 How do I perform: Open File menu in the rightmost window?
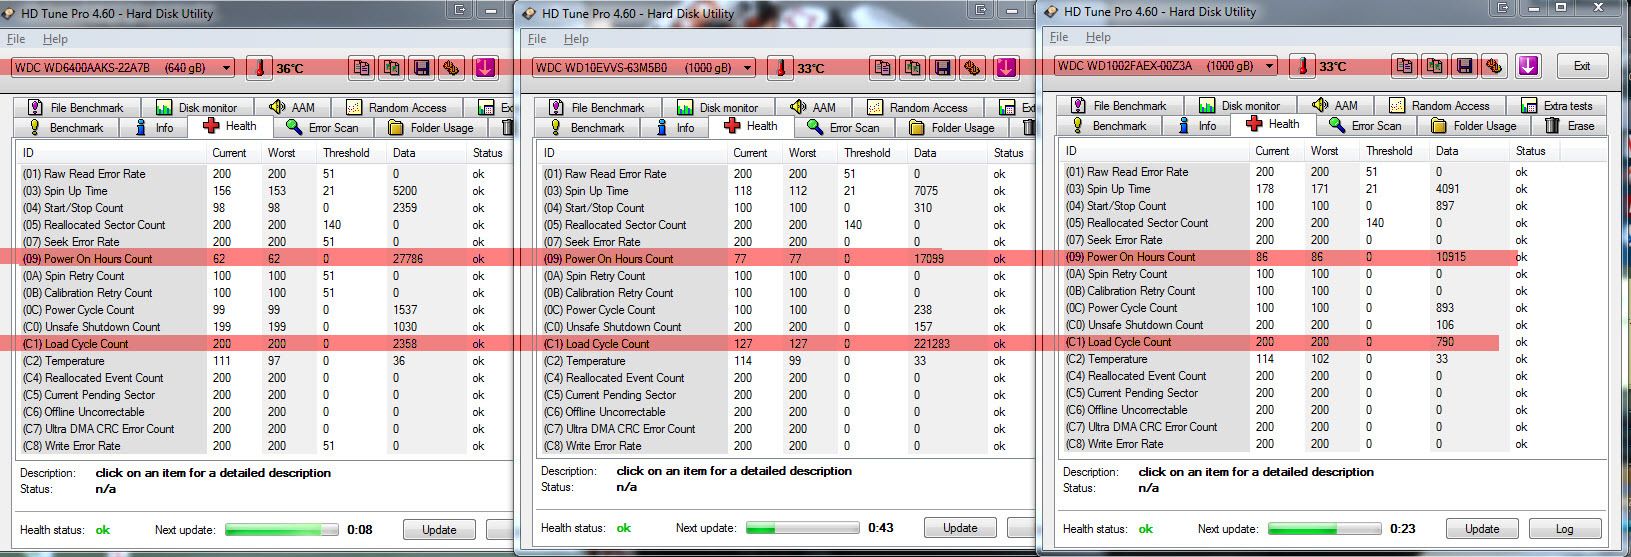1059,37
